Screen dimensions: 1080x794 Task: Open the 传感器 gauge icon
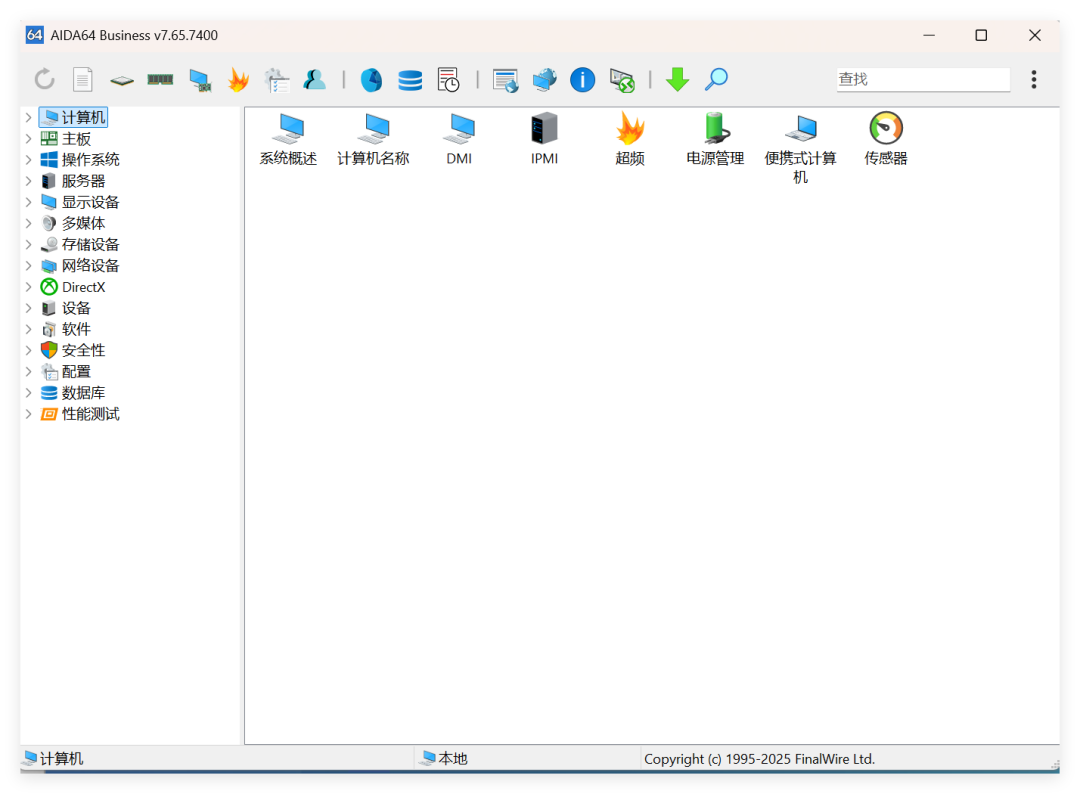coord(886,140)
